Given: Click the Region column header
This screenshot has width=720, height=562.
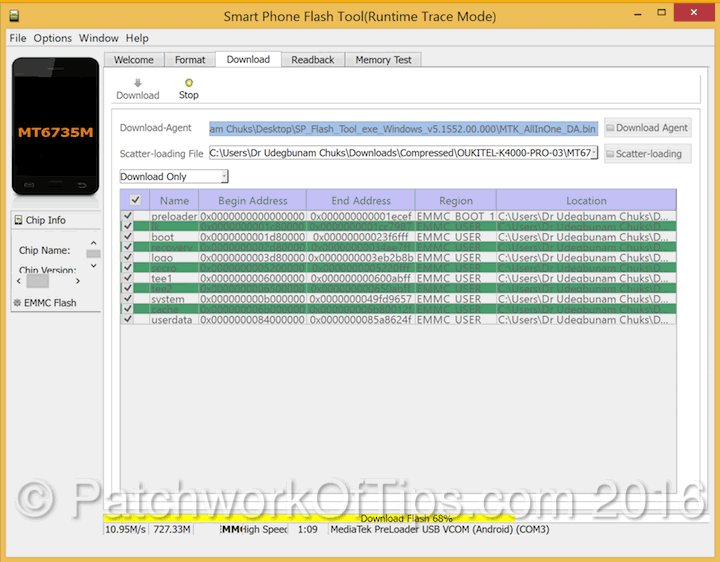Looking at the screenshot, I should tap(456, 201).
